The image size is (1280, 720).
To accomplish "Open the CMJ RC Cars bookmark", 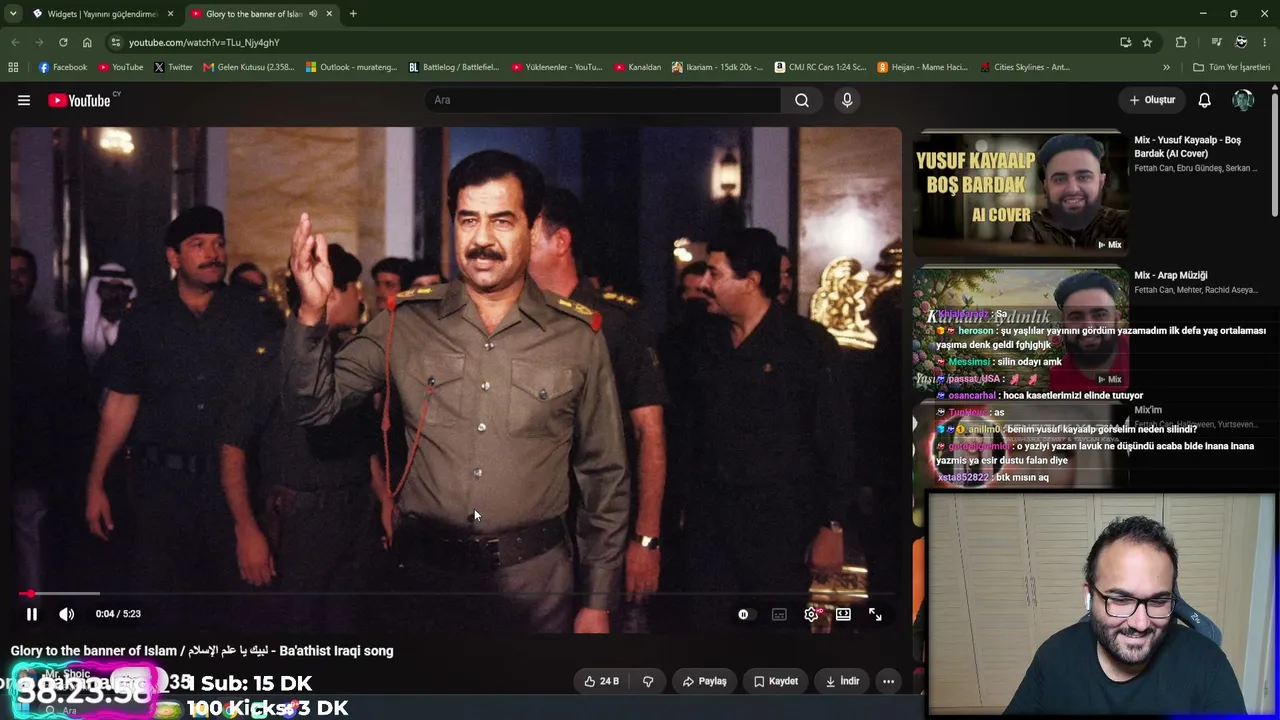I will pyautogui.click(x=820, y=67).
